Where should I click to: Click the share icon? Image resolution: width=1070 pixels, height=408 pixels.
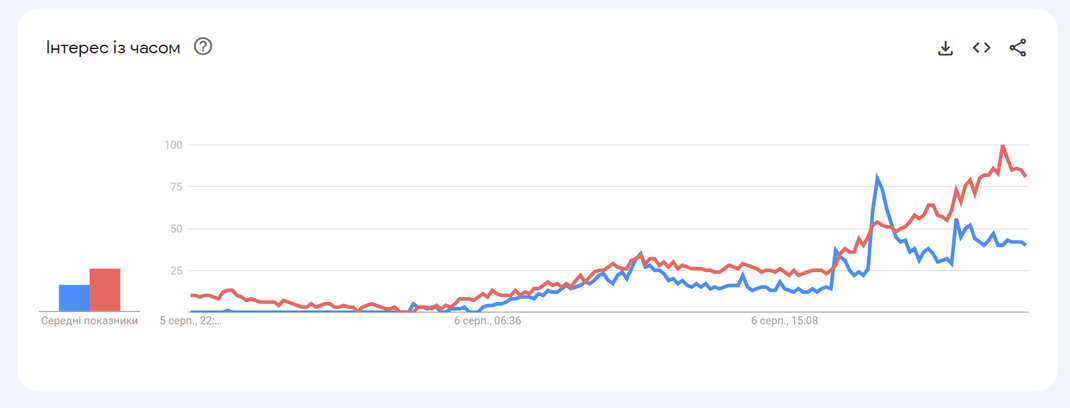click(1017, 48)
